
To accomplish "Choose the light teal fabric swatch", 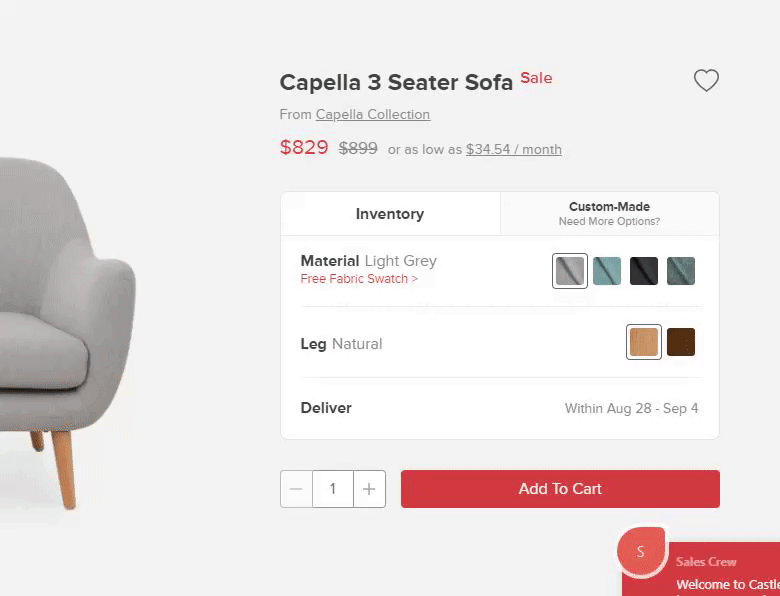I will [607, 271].
